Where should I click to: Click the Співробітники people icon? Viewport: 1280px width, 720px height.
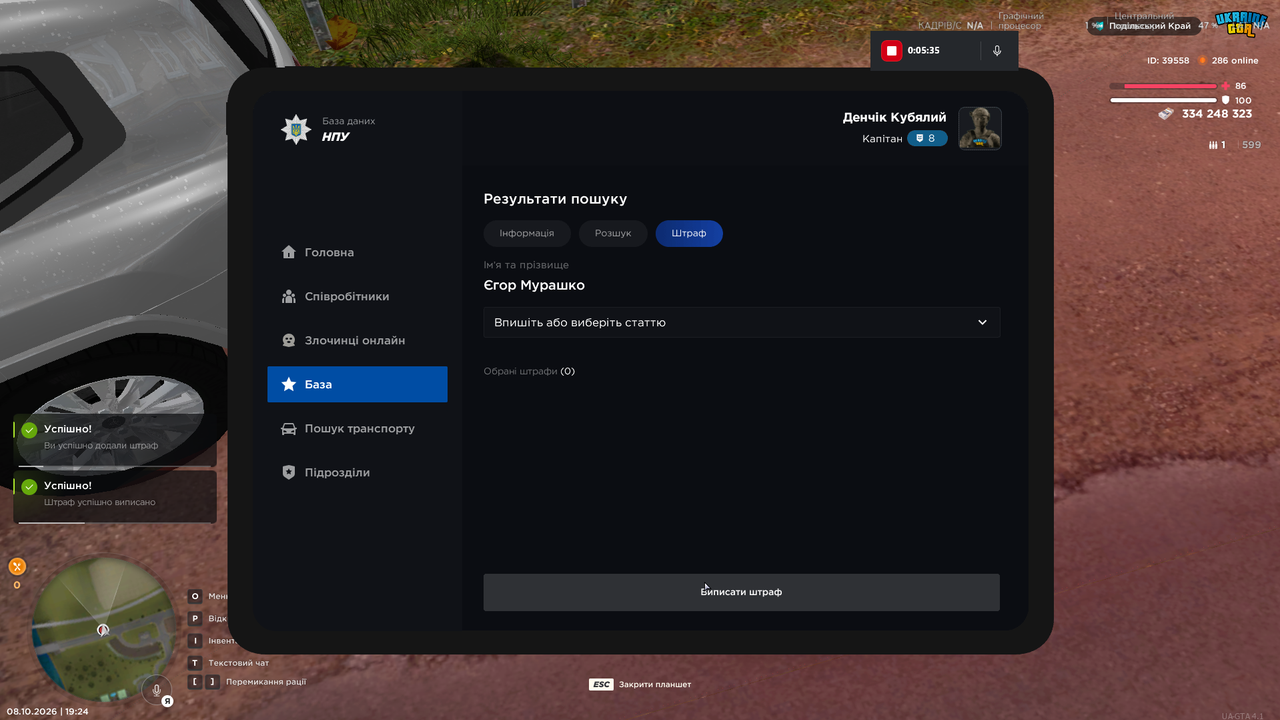tap(289, 296)
